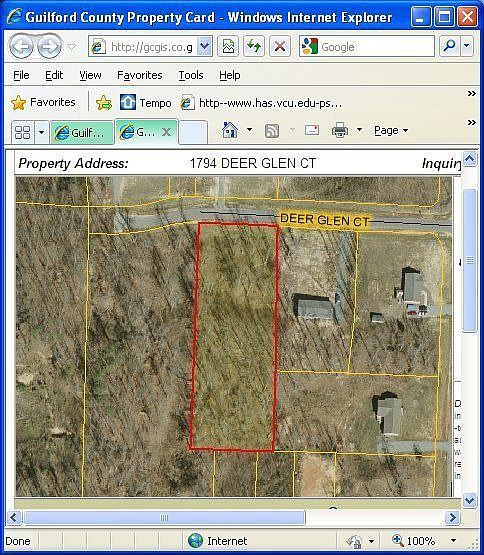The image size is (484, 555).
Task: Expand the Home button dropdown arrow
Action: [x=249, y=130]
